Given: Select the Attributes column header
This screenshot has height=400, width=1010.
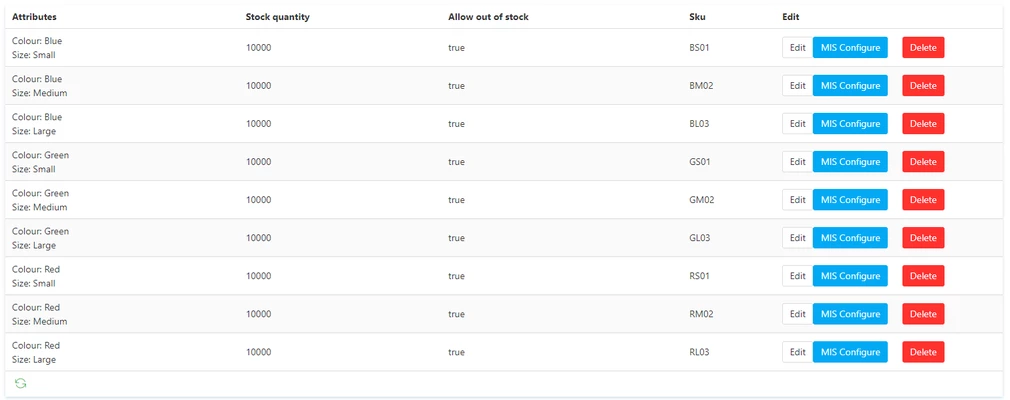Looking at the screenshot, I should coord(34,17).
